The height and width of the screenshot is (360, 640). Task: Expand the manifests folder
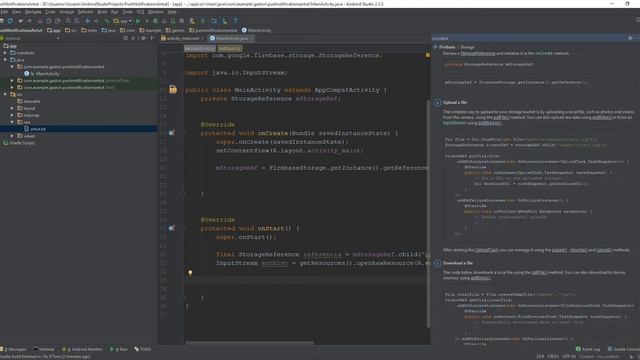(x=5, y=53)
